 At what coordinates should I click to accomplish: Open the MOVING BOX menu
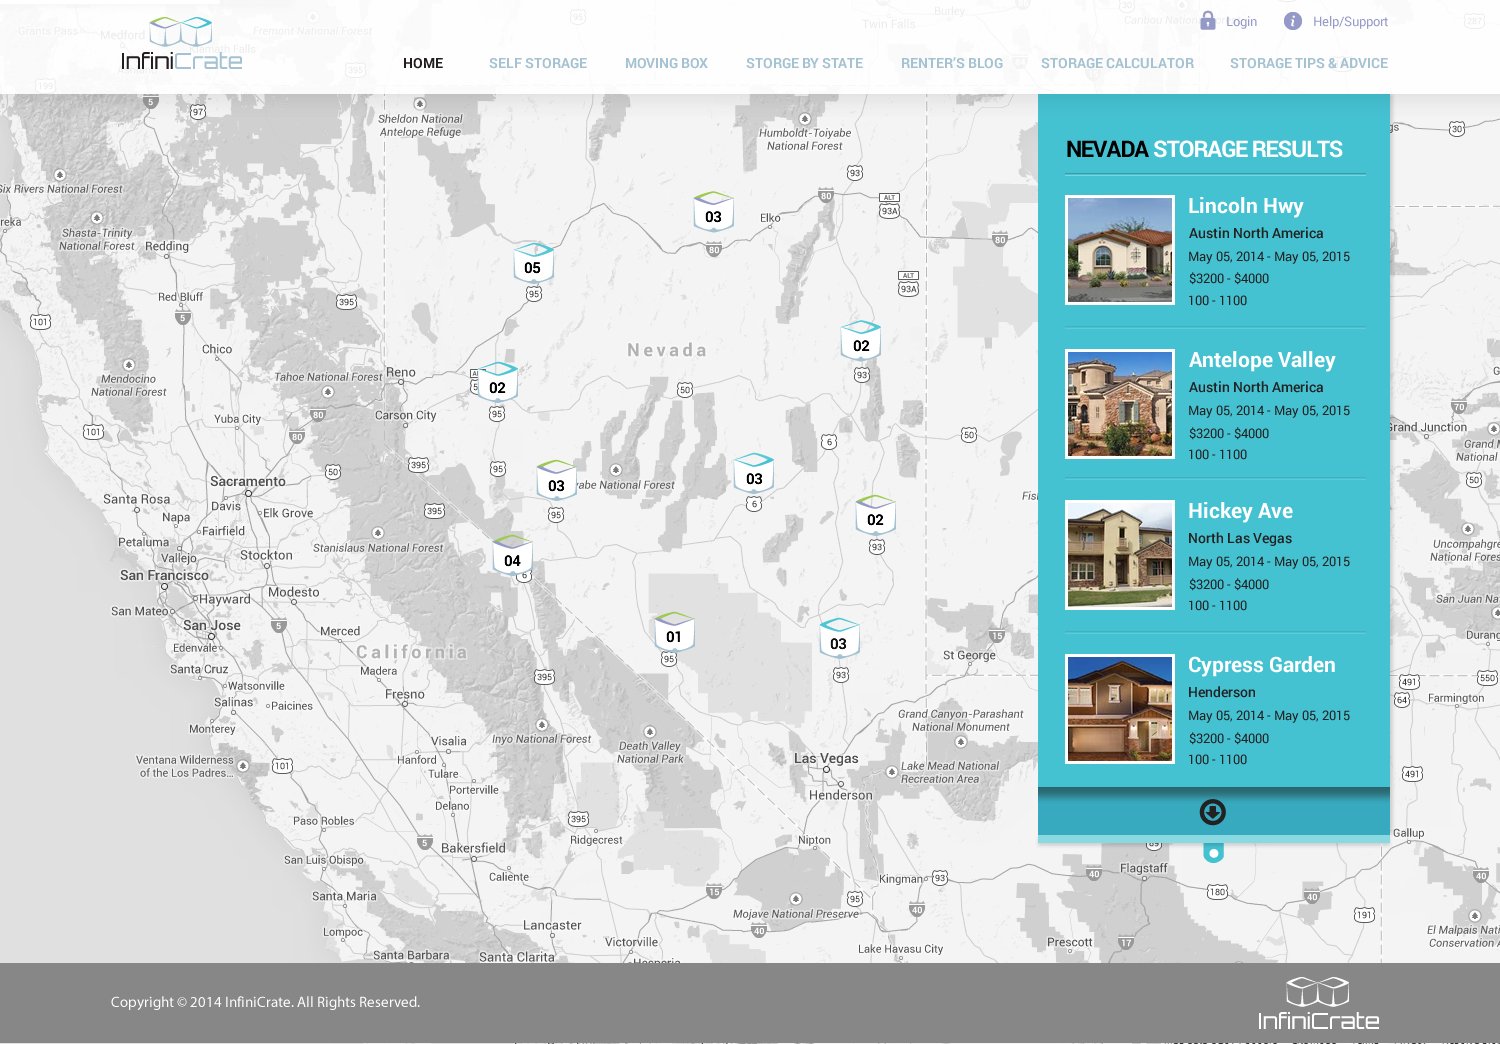click(666, 63)
